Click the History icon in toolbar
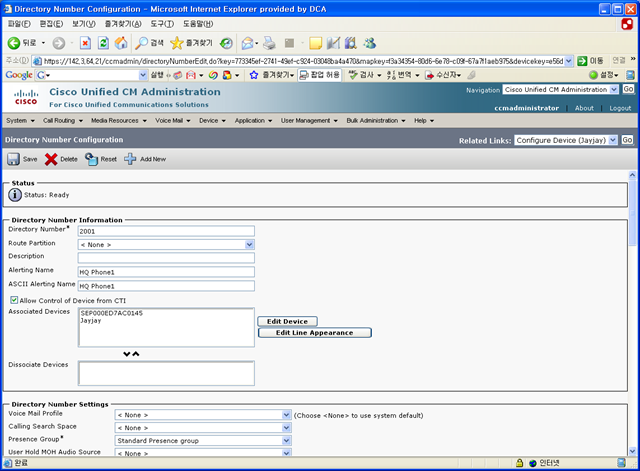Image resolution: width=640 pixels, height=471 pixels. pyautogui.click(x=226, y=43)
